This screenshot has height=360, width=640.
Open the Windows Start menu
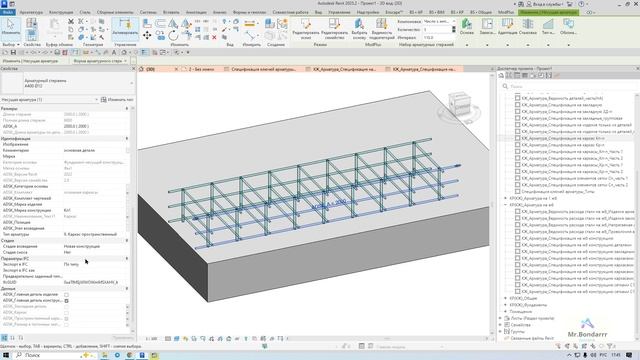coord(6,355)
